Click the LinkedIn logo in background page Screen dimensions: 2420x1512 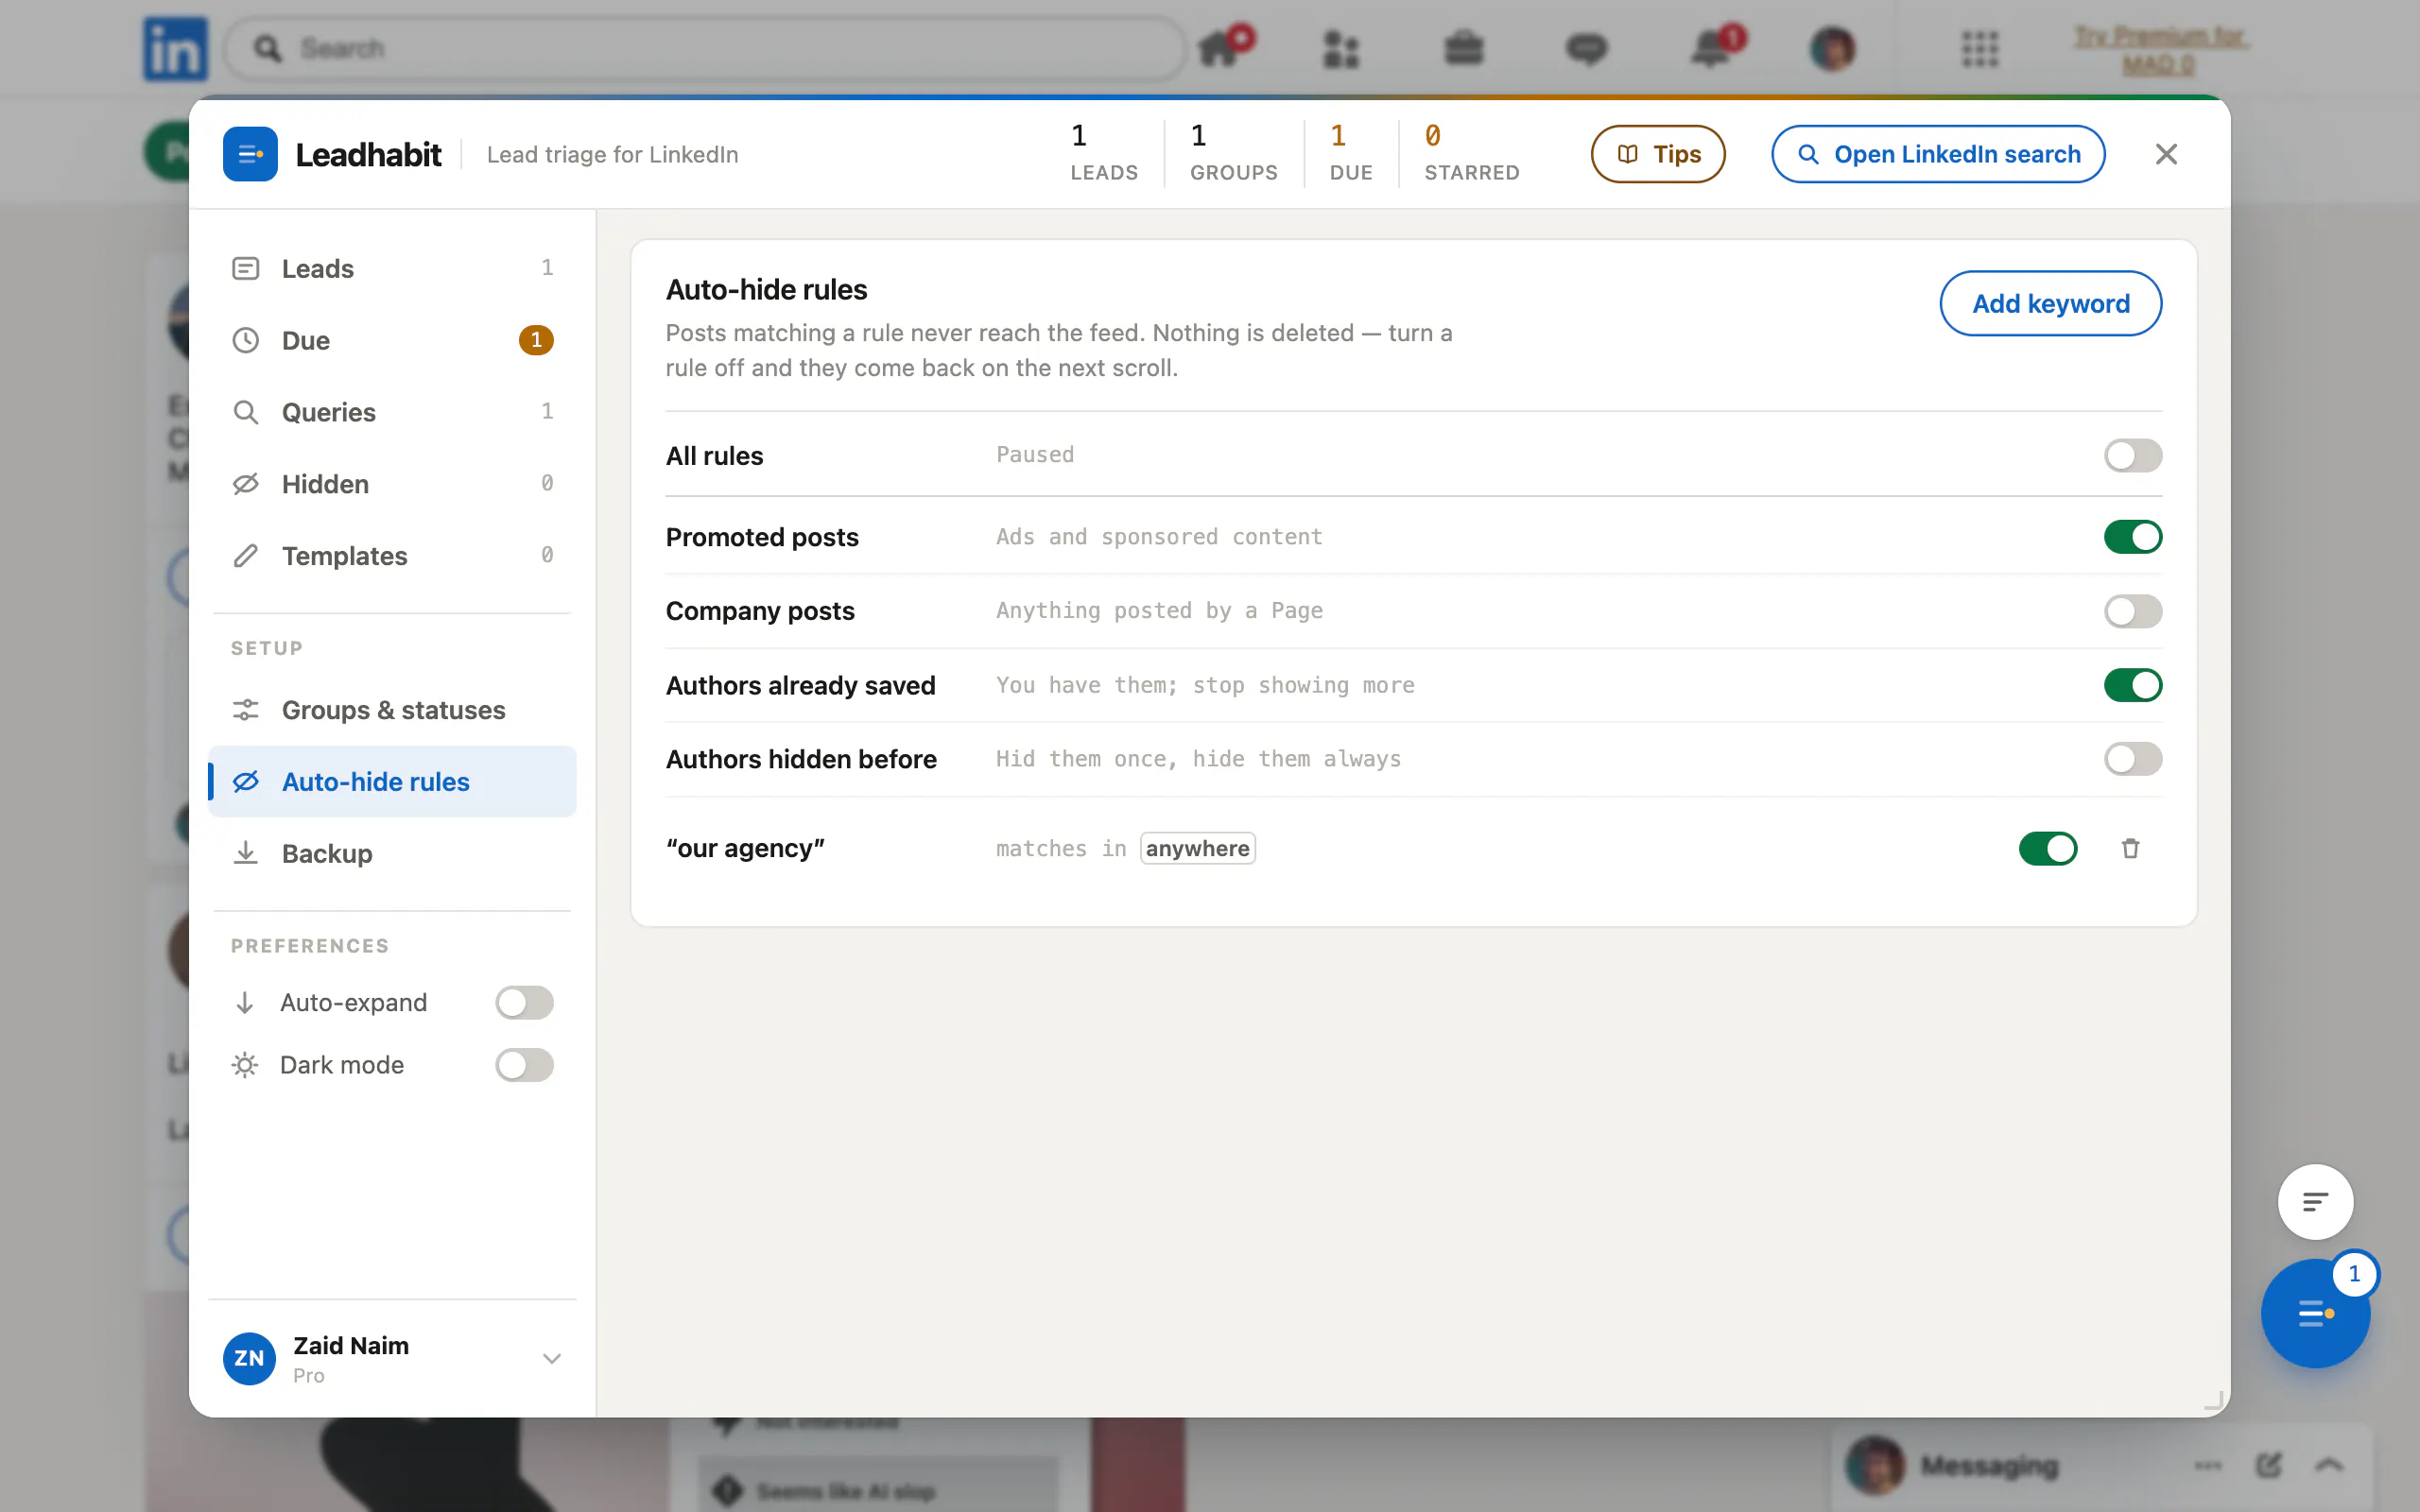click(x=175, y=48)
